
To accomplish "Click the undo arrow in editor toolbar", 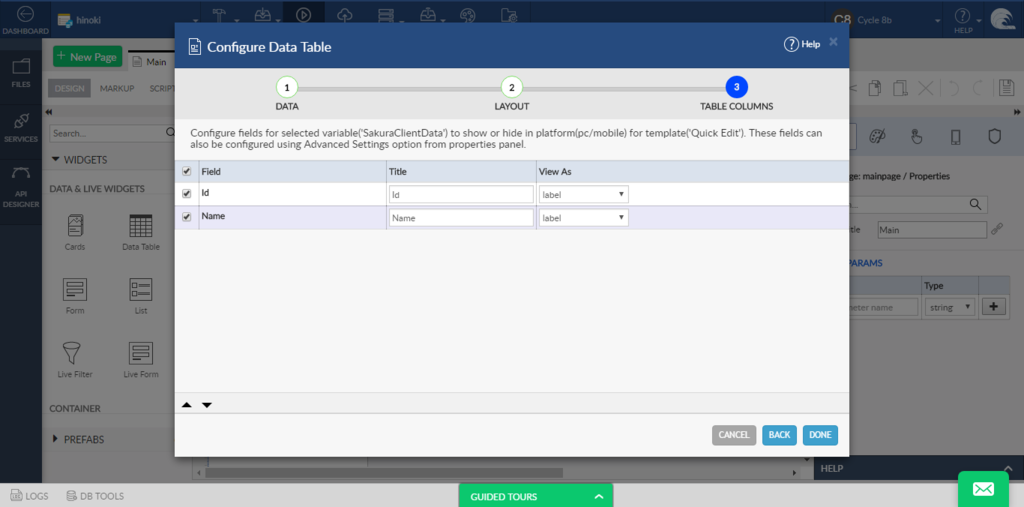I will [953, 88].
